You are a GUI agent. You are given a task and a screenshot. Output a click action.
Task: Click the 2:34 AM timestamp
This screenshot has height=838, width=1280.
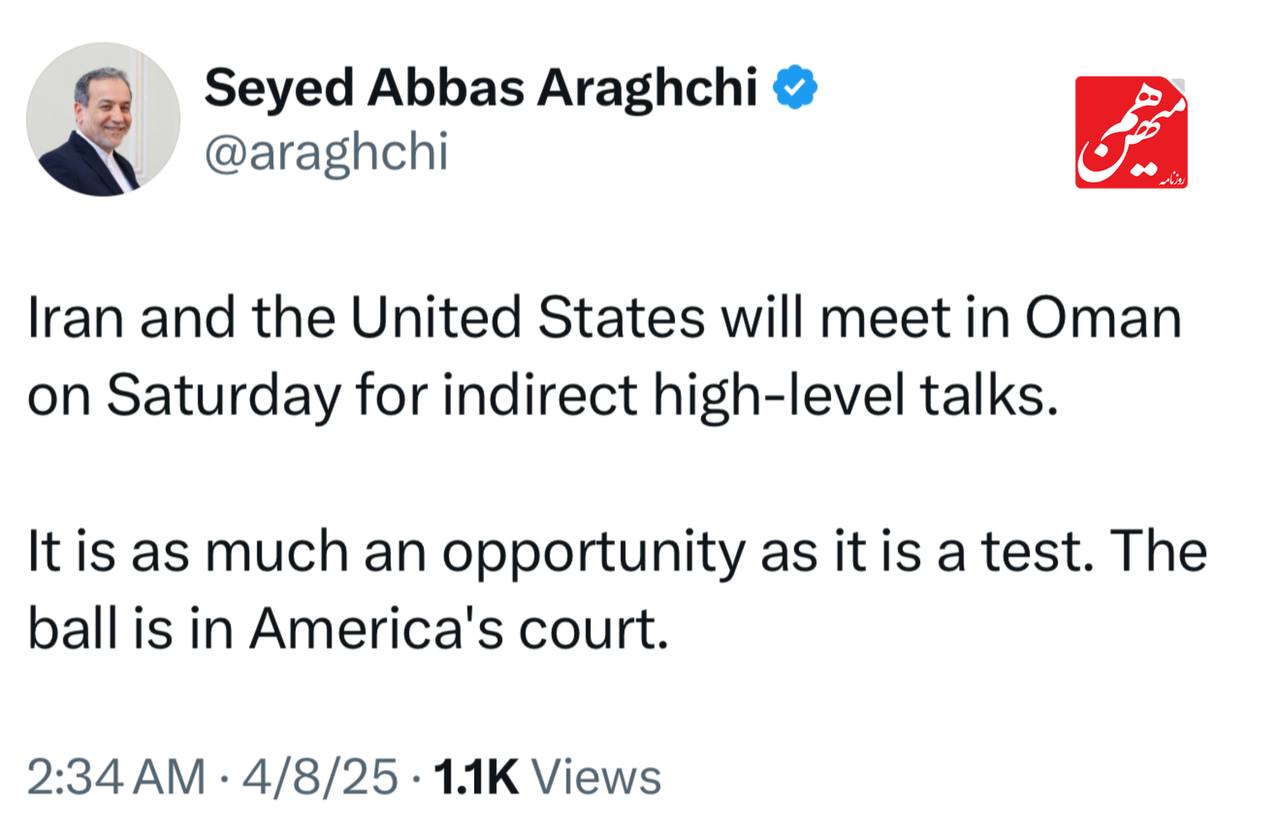pyautogui.click(x=117, y=777)
